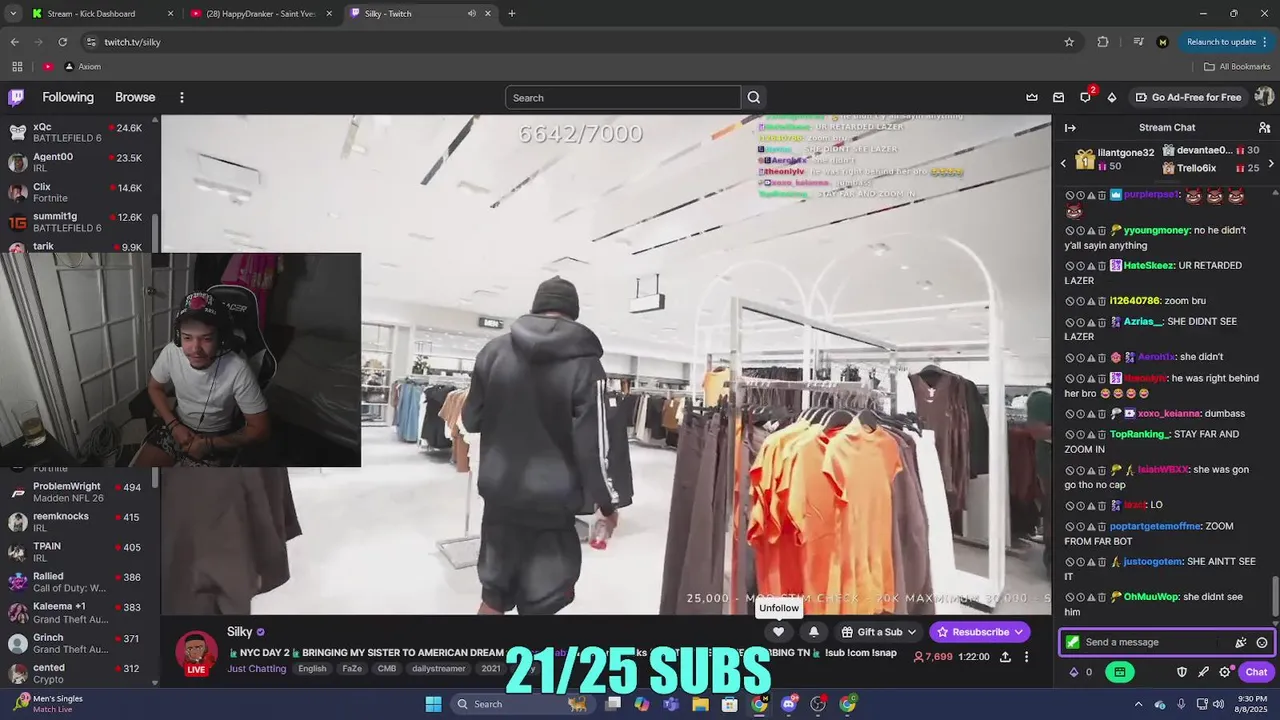Viewport: 1280px width, 720px height.
Task: Share the stream using share icon
Action: 1005,657
